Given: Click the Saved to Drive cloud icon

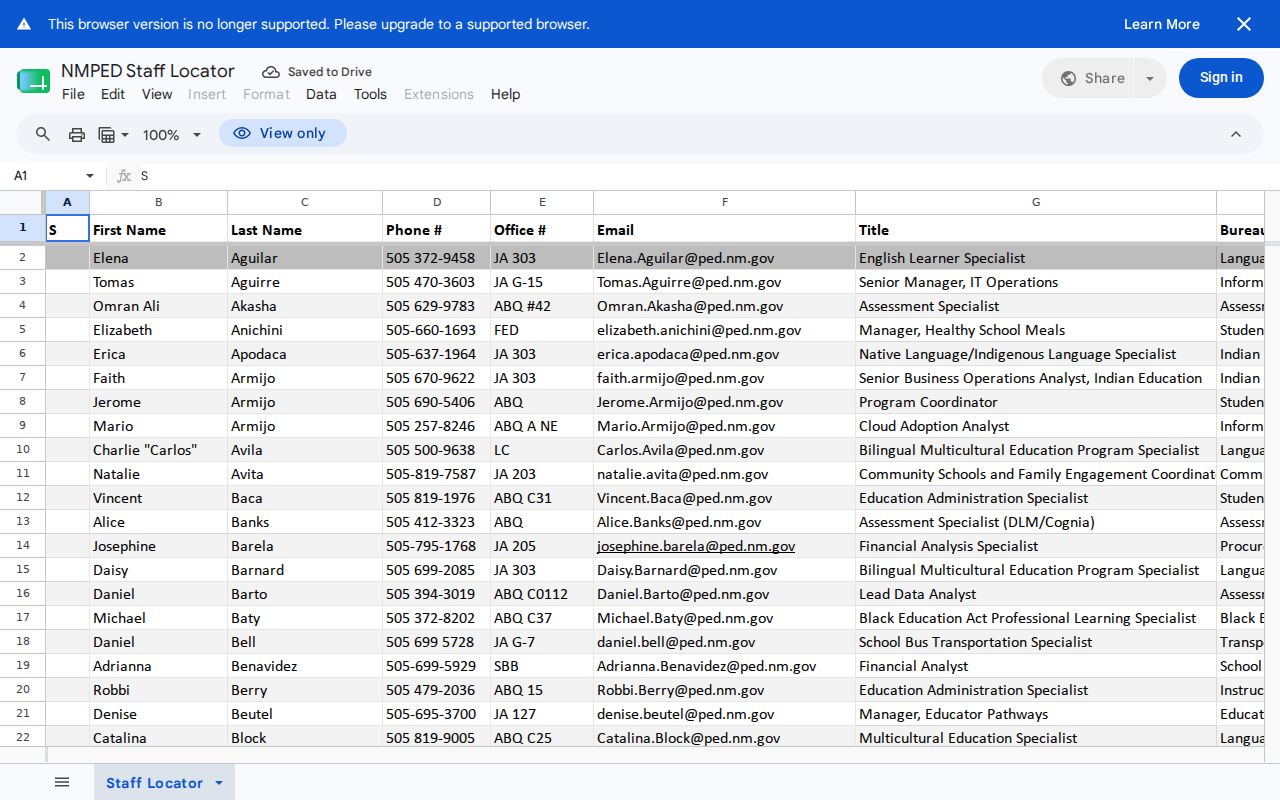Looking at the screenshot, I should [271, 72].
